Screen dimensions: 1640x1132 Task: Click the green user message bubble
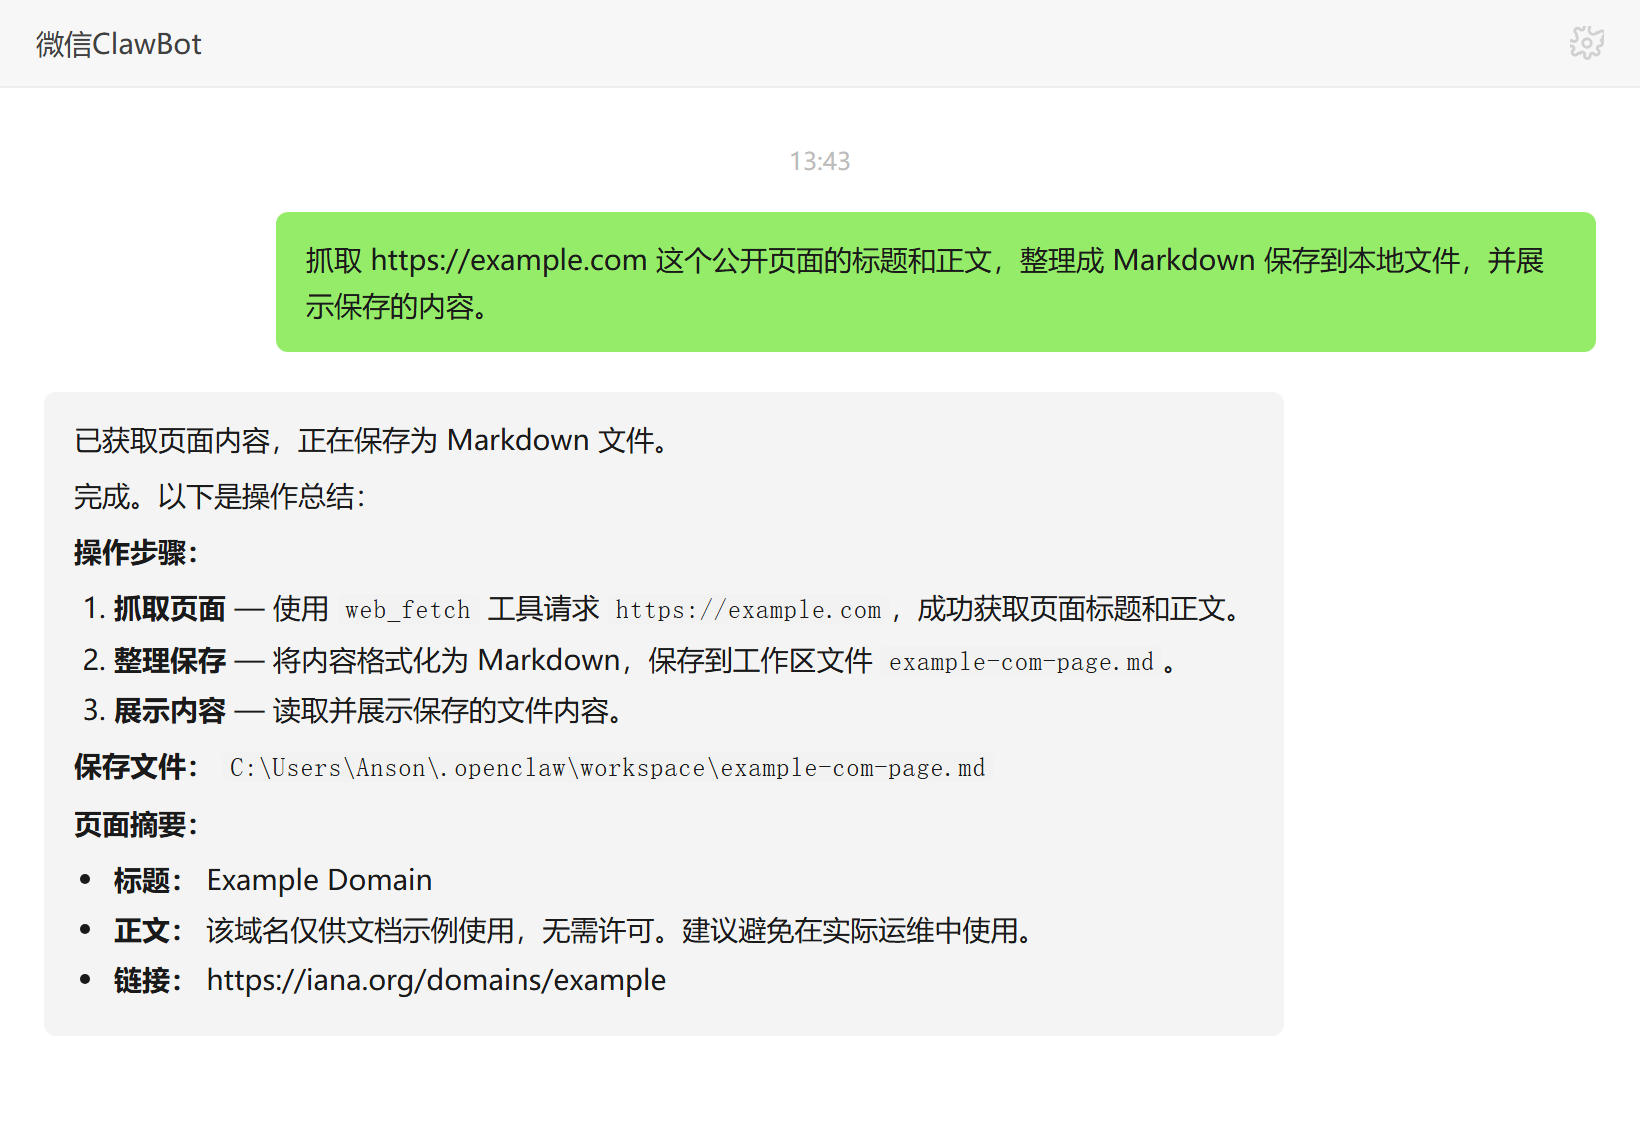pyautogui.click(x=935, y=282)
